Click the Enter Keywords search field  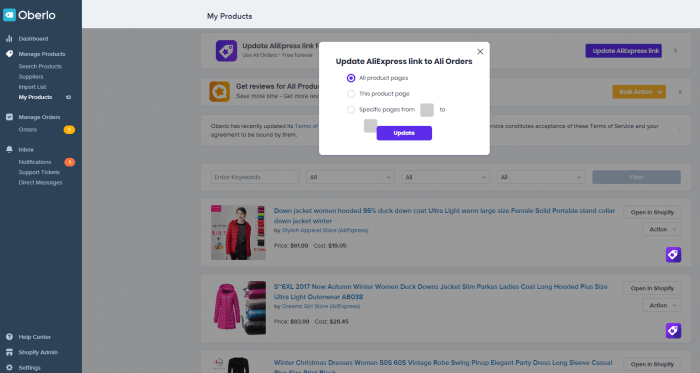[255, 177]
